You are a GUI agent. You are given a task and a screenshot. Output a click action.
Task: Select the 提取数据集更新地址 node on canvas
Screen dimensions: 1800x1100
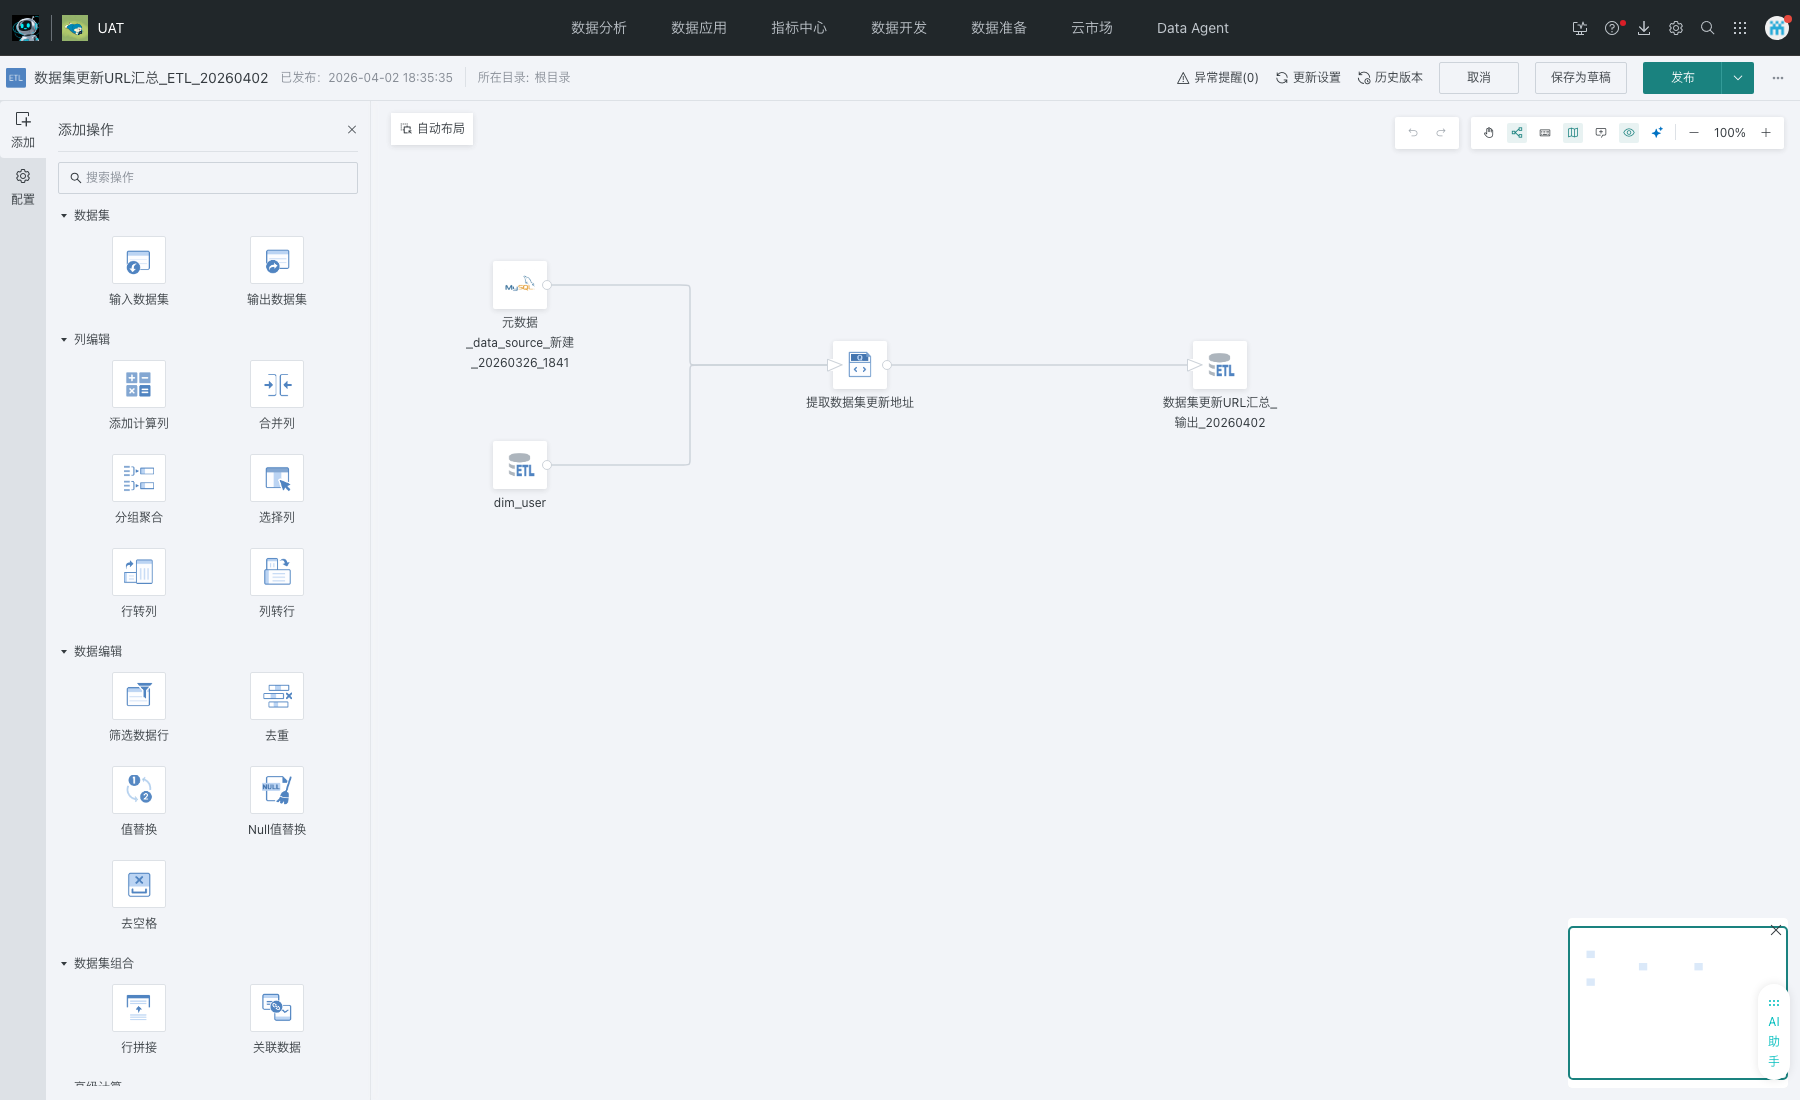click(860, 365)
